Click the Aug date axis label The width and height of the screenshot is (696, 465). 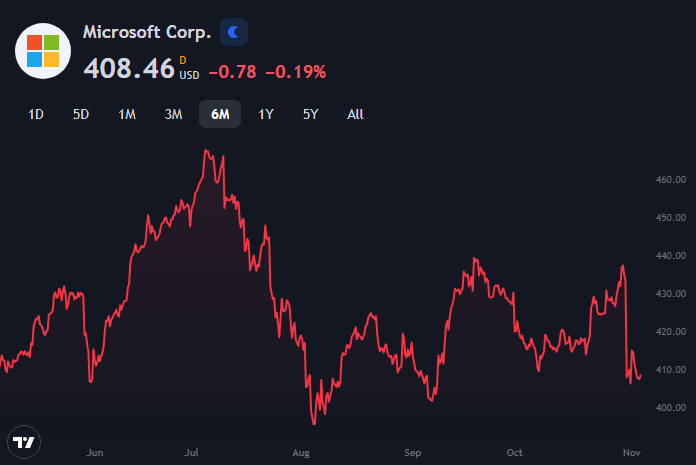(x=301, y=453)
